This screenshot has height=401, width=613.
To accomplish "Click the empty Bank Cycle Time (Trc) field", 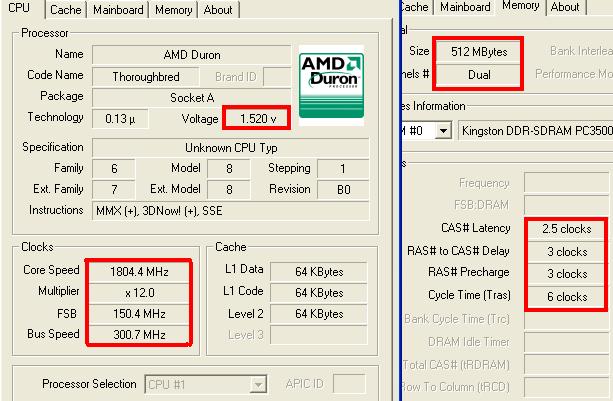I will 566,320.
